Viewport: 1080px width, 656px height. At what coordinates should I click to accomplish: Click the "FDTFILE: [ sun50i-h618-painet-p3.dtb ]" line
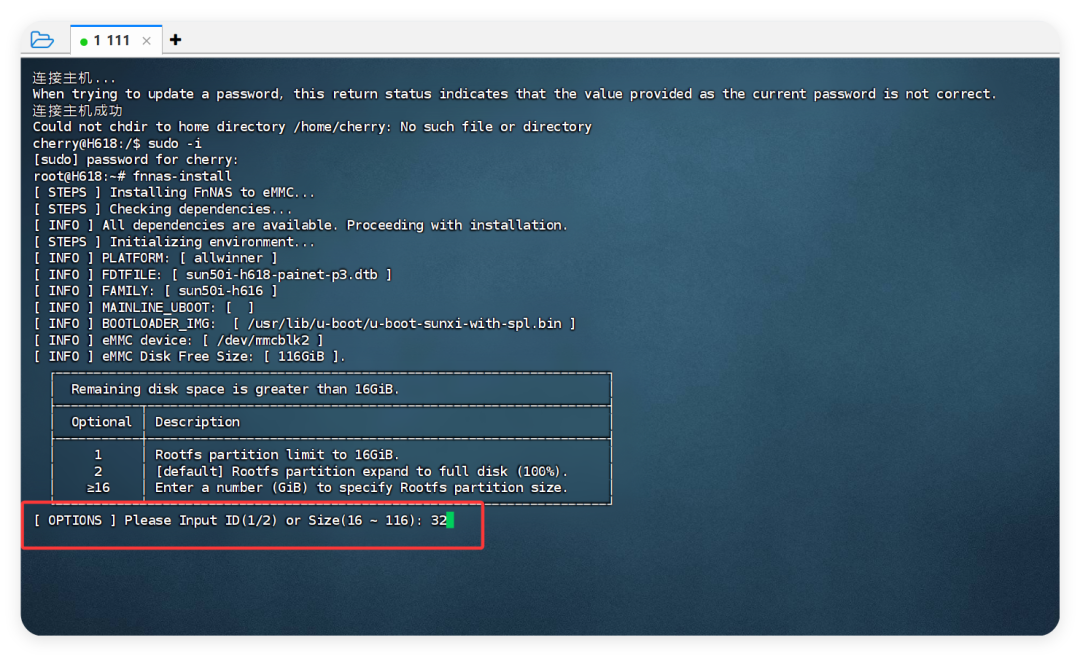(x=213, y=274)
